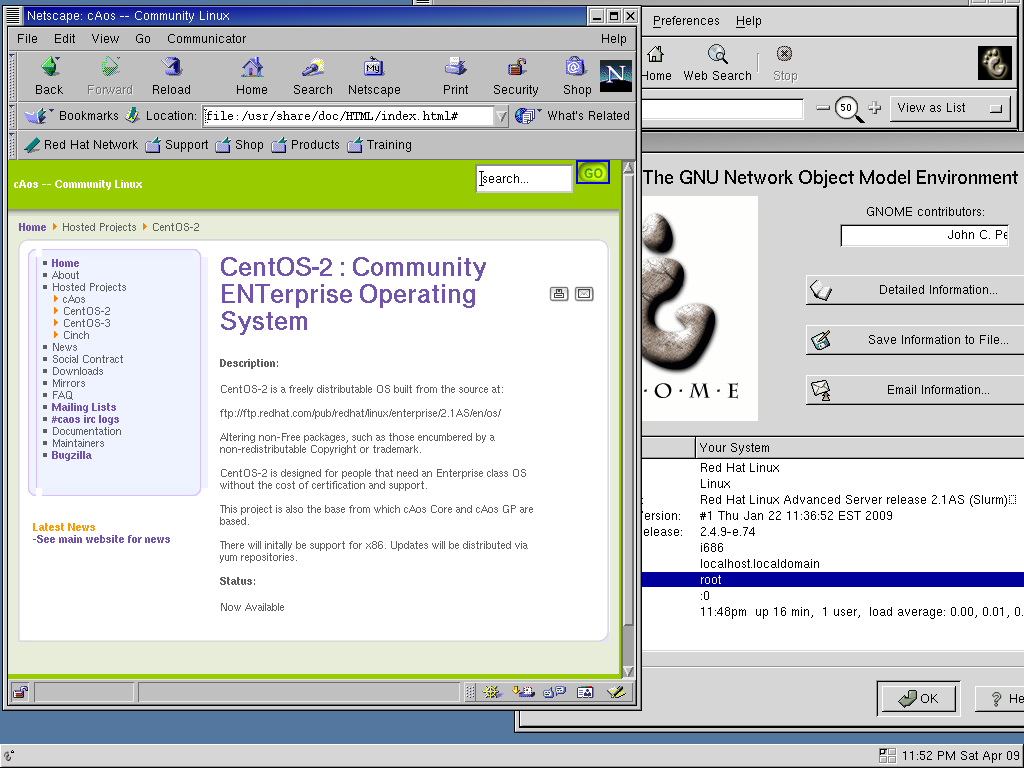Zoom out with the minus icon
The image size is (1024, 768).
click(823, 108)
